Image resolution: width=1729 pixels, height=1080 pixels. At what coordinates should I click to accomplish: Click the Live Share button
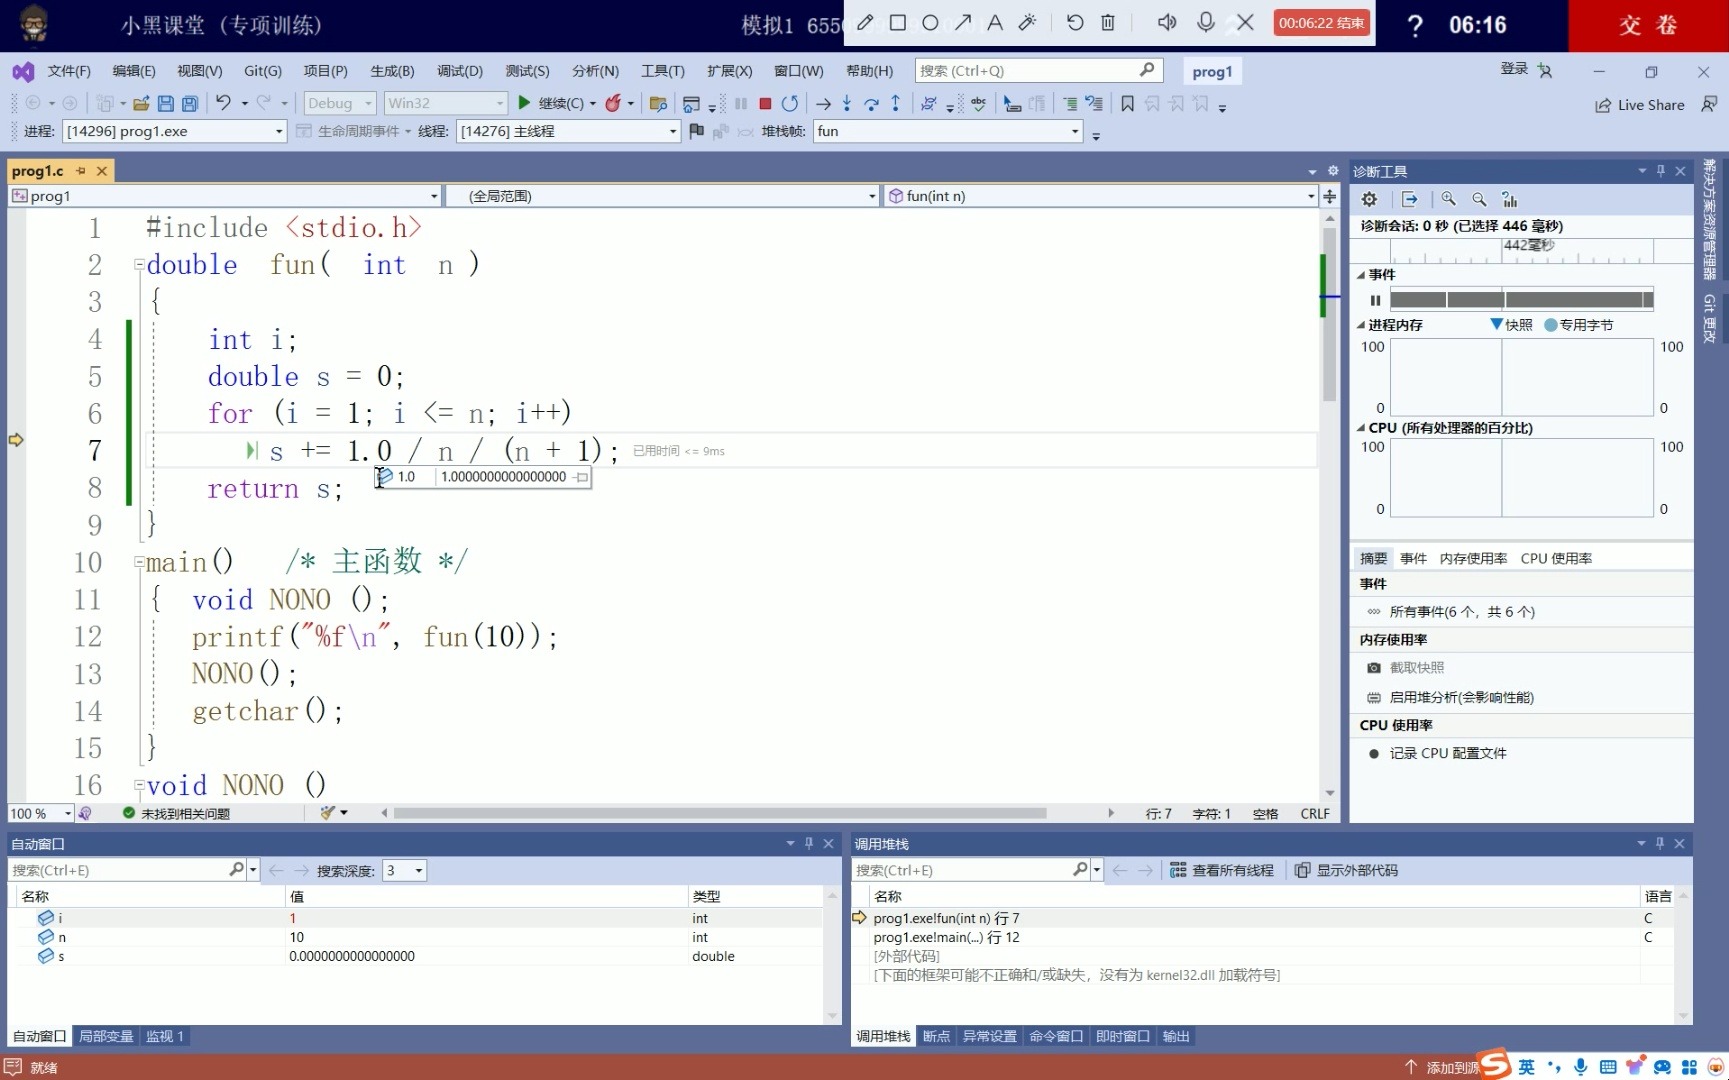(x=1639, y=105)
